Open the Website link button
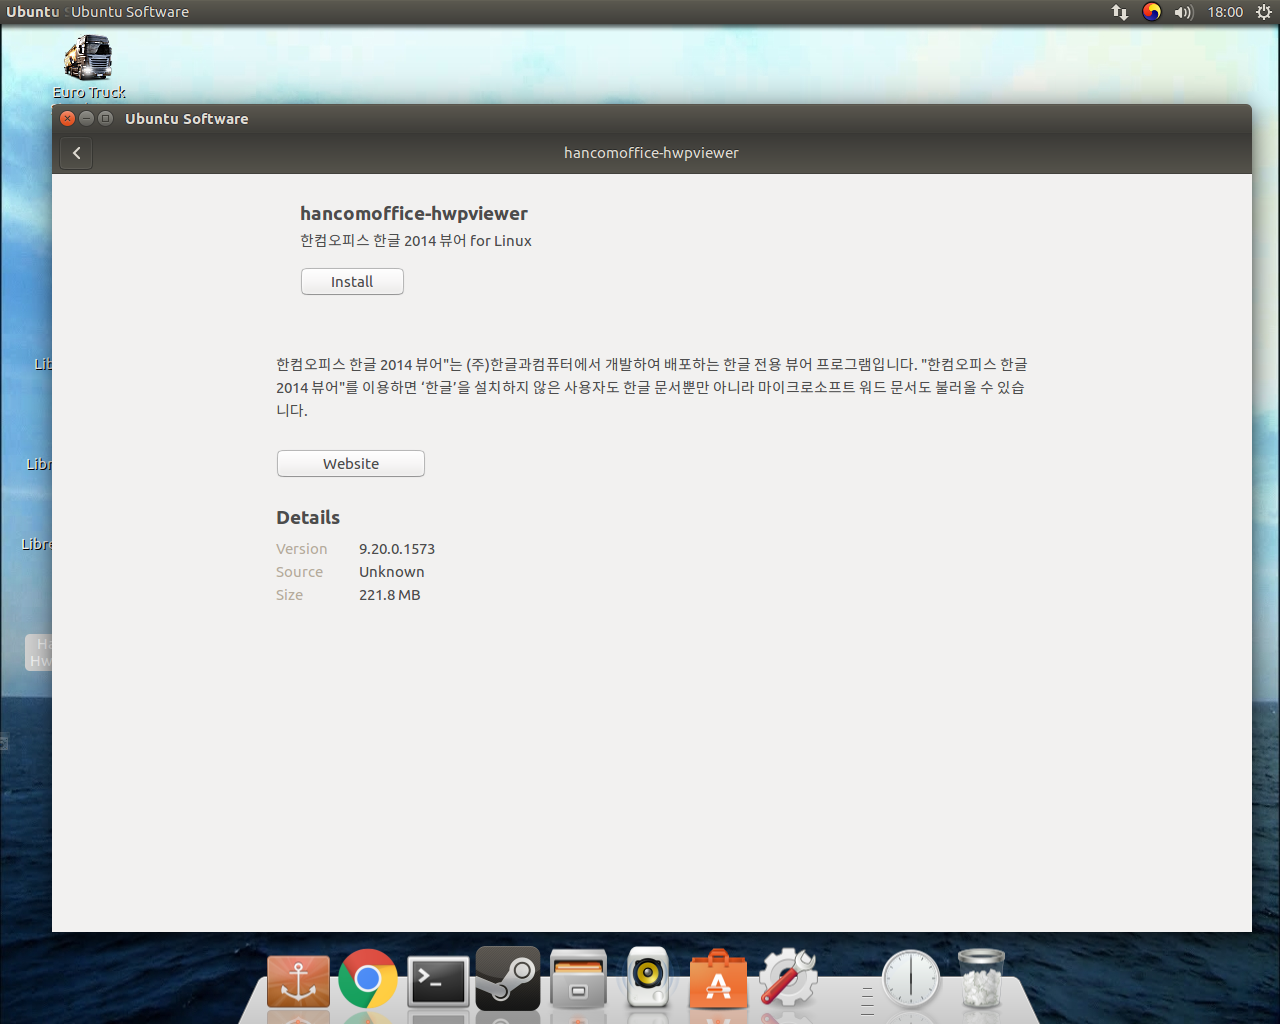The height and width of the screenshot is (1024, 1280). pyautogui.click(x=350, y=464)
